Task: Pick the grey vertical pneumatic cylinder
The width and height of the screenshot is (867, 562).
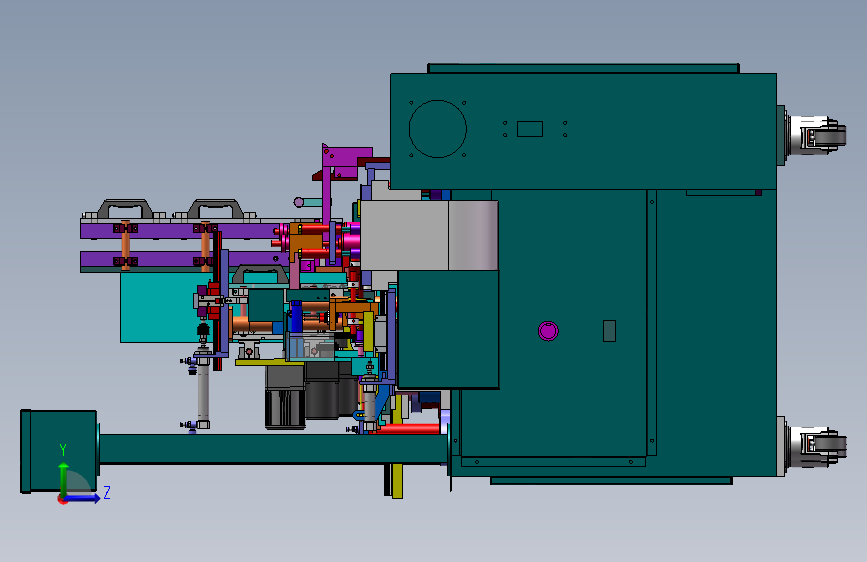Action: coord(203,390)
